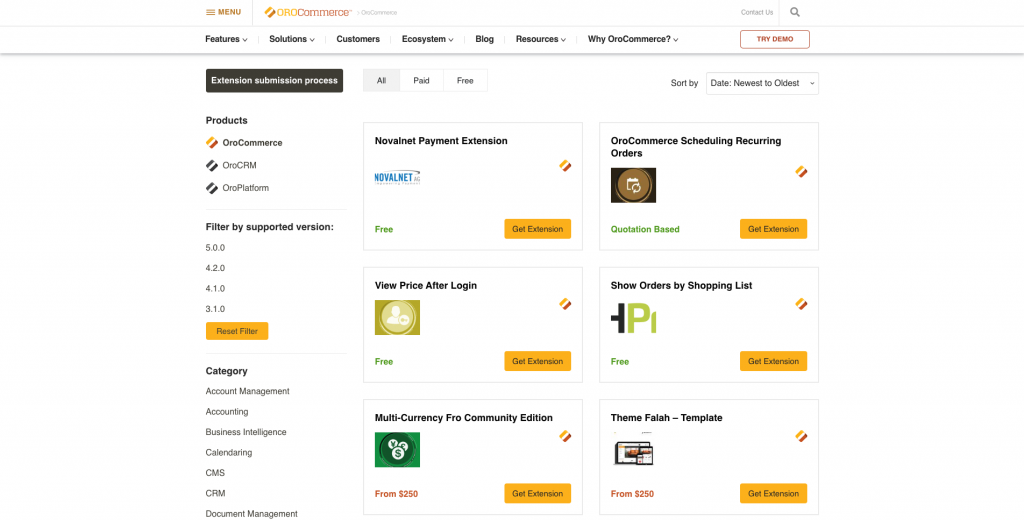Click Oro badge icon on Novalnet card

[x=566, y=166]
